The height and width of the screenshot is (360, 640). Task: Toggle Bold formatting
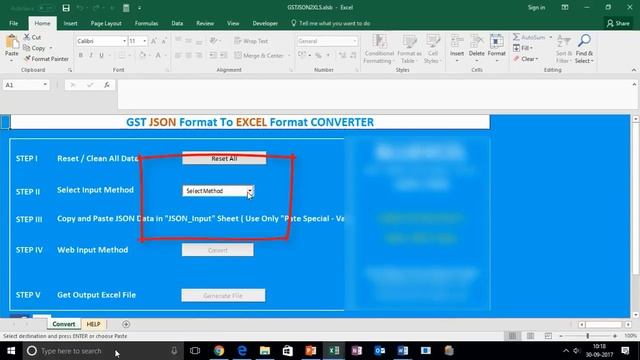[81, 55]
